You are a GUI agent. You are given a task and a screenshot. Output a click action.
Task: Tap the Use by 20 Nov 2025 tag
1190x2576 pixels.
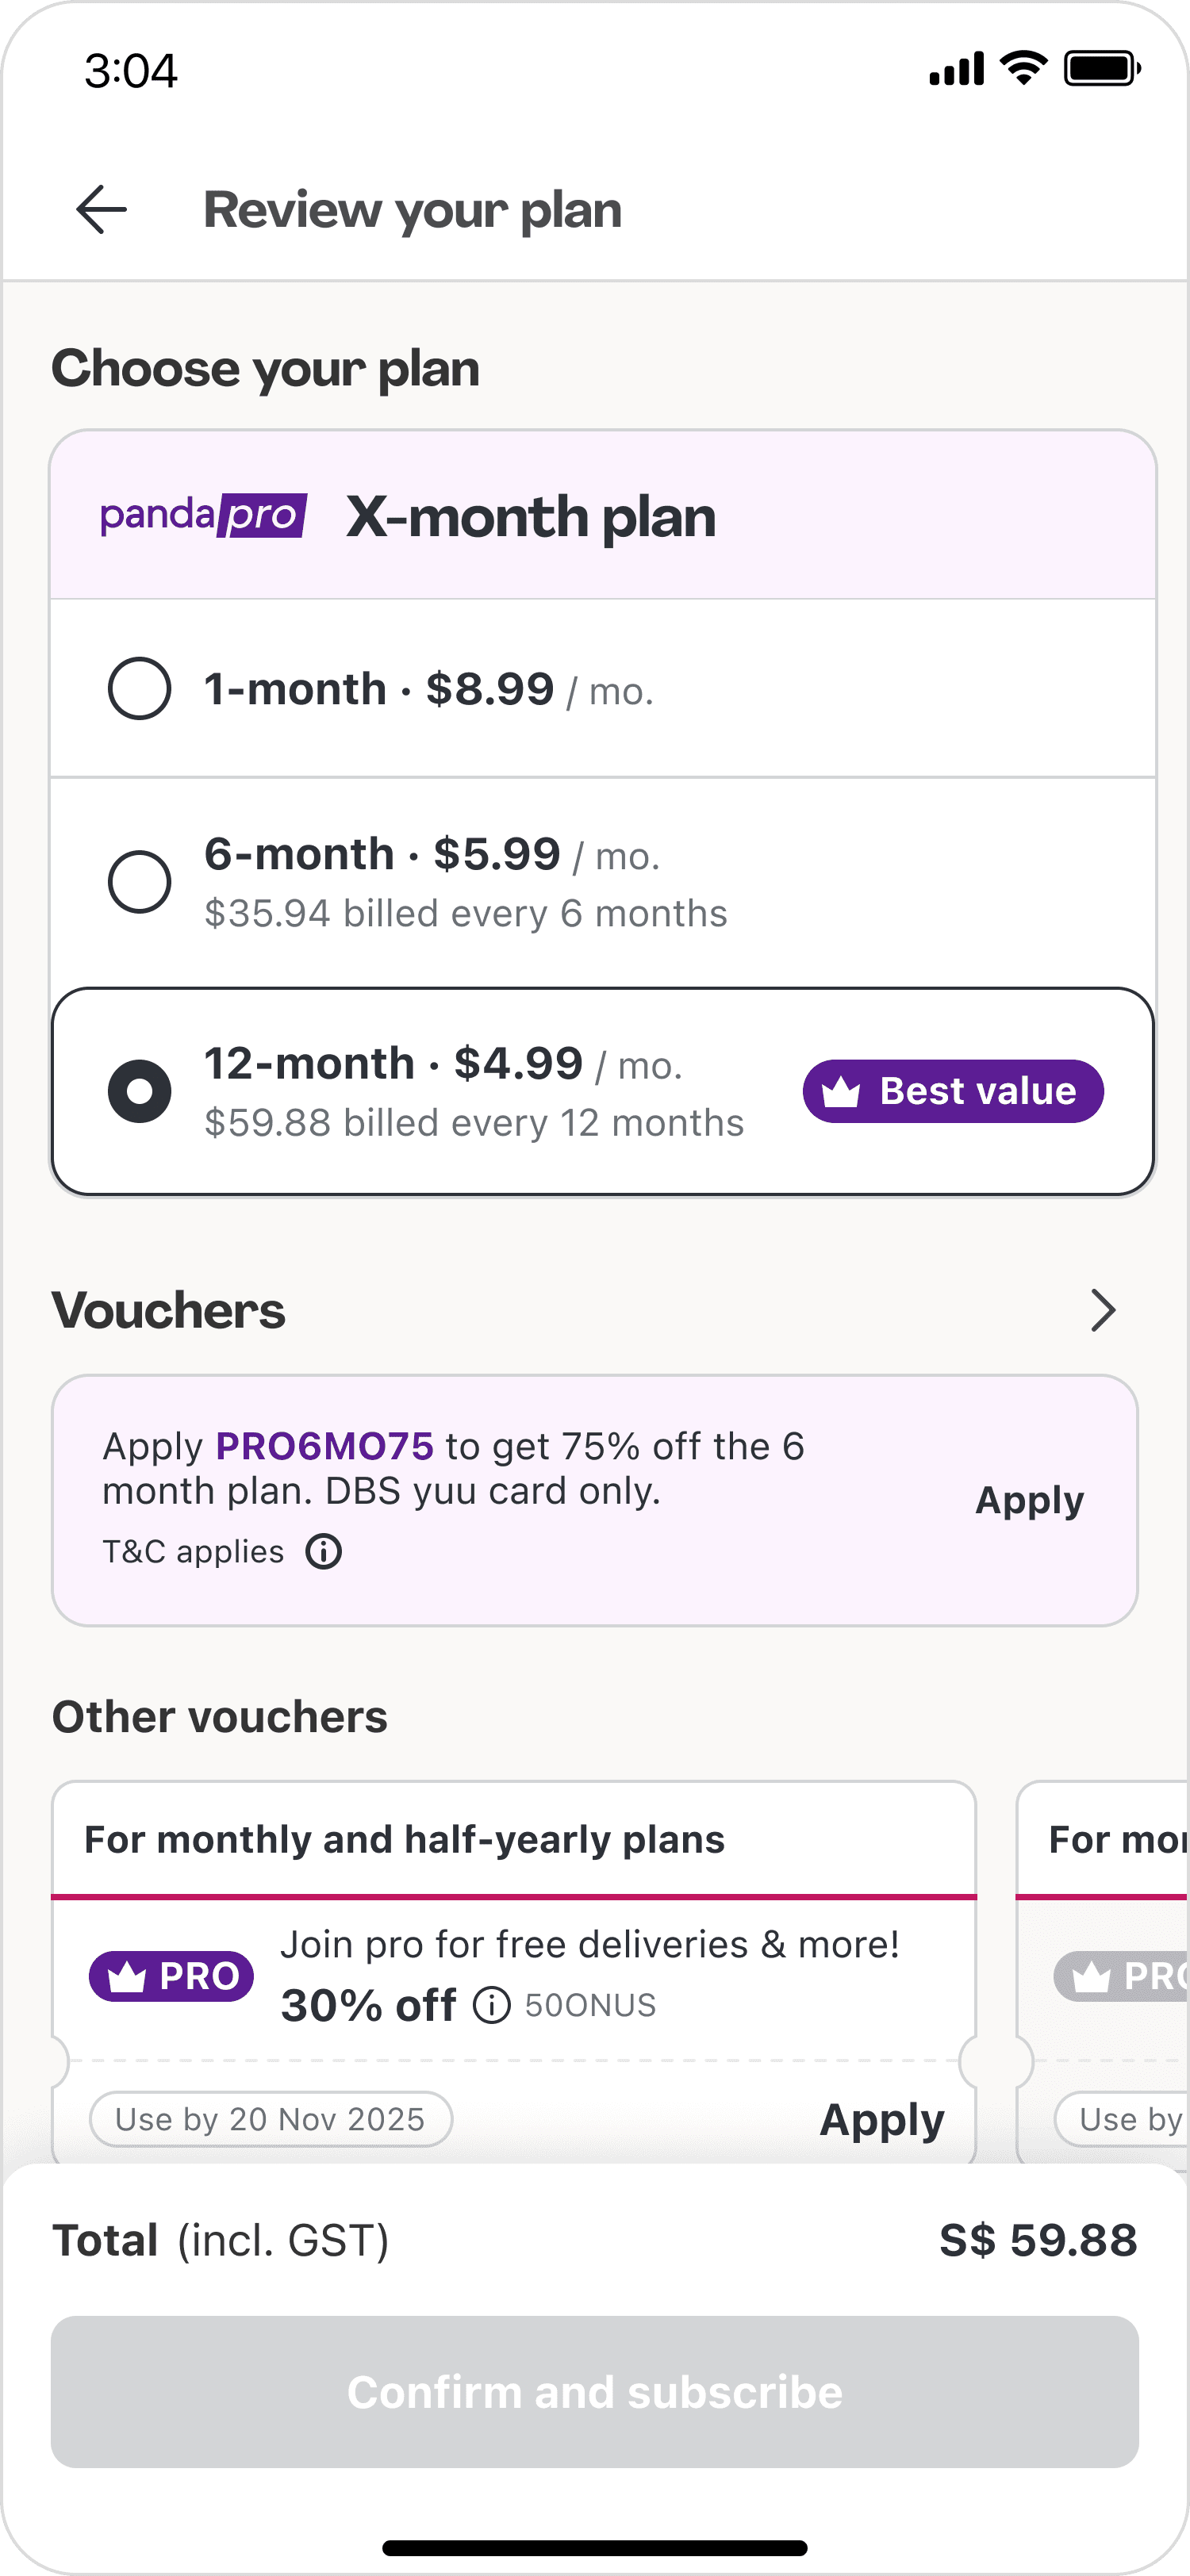tap(270, 2119)
